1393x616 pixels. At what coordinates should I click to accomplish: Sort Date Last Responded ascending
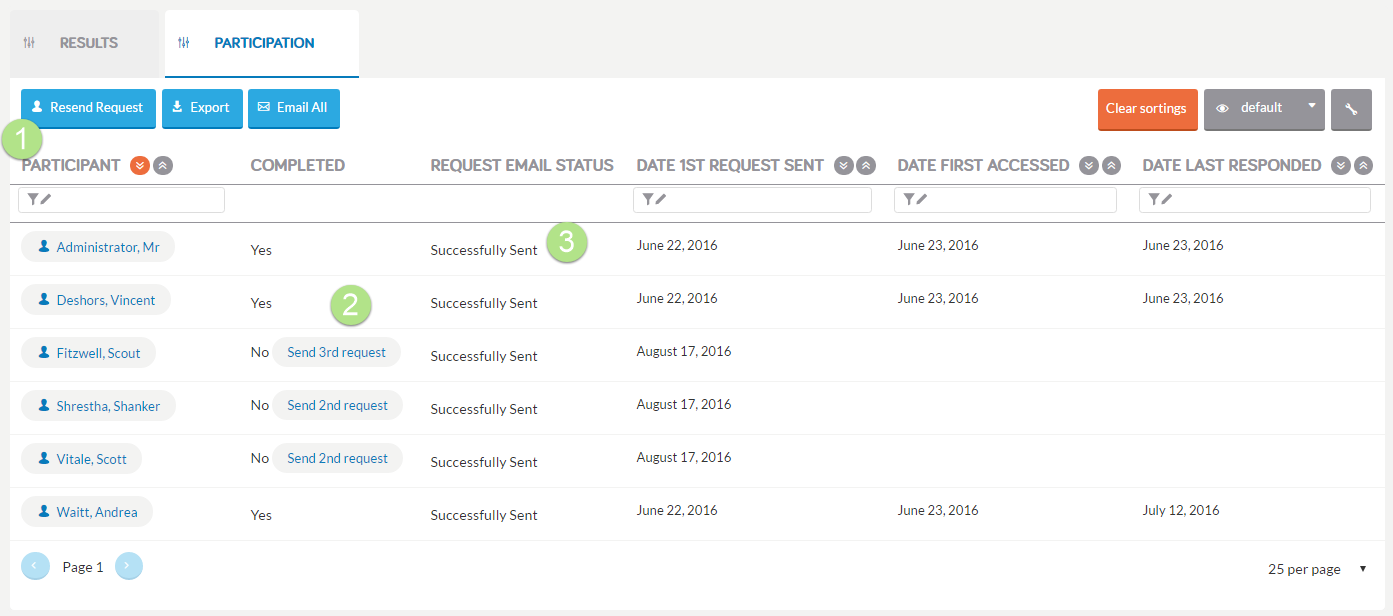pos(1363,165)
